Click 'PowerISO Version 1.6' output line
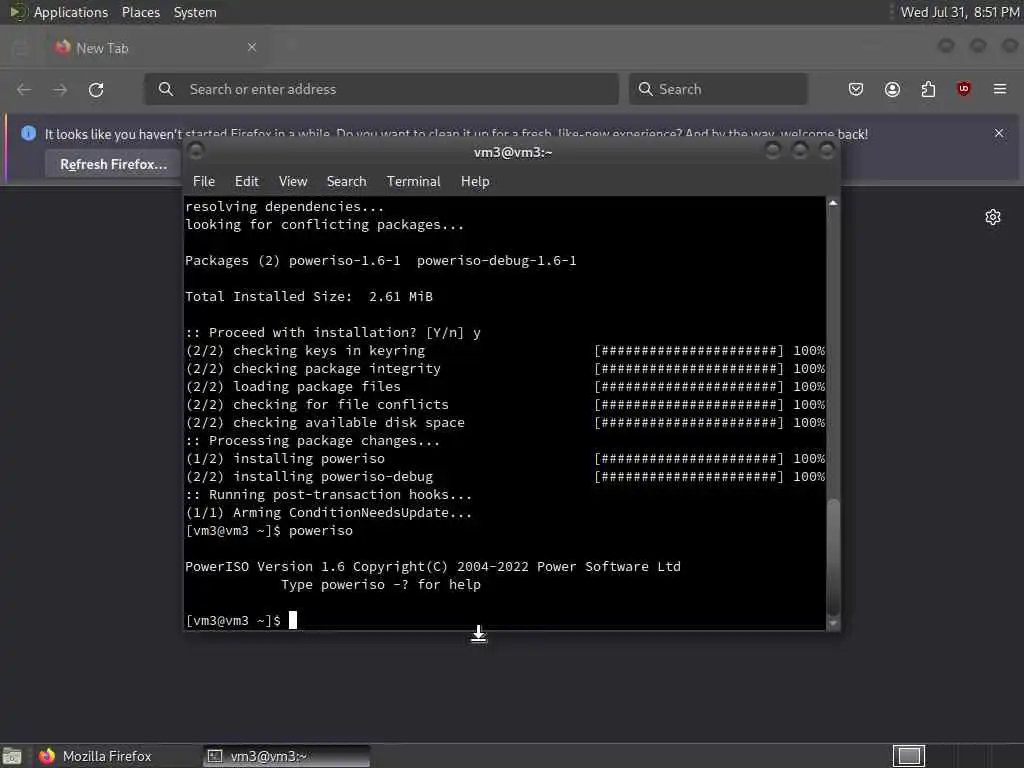Screen dimensions: 1024x768 tap(432, 567)
